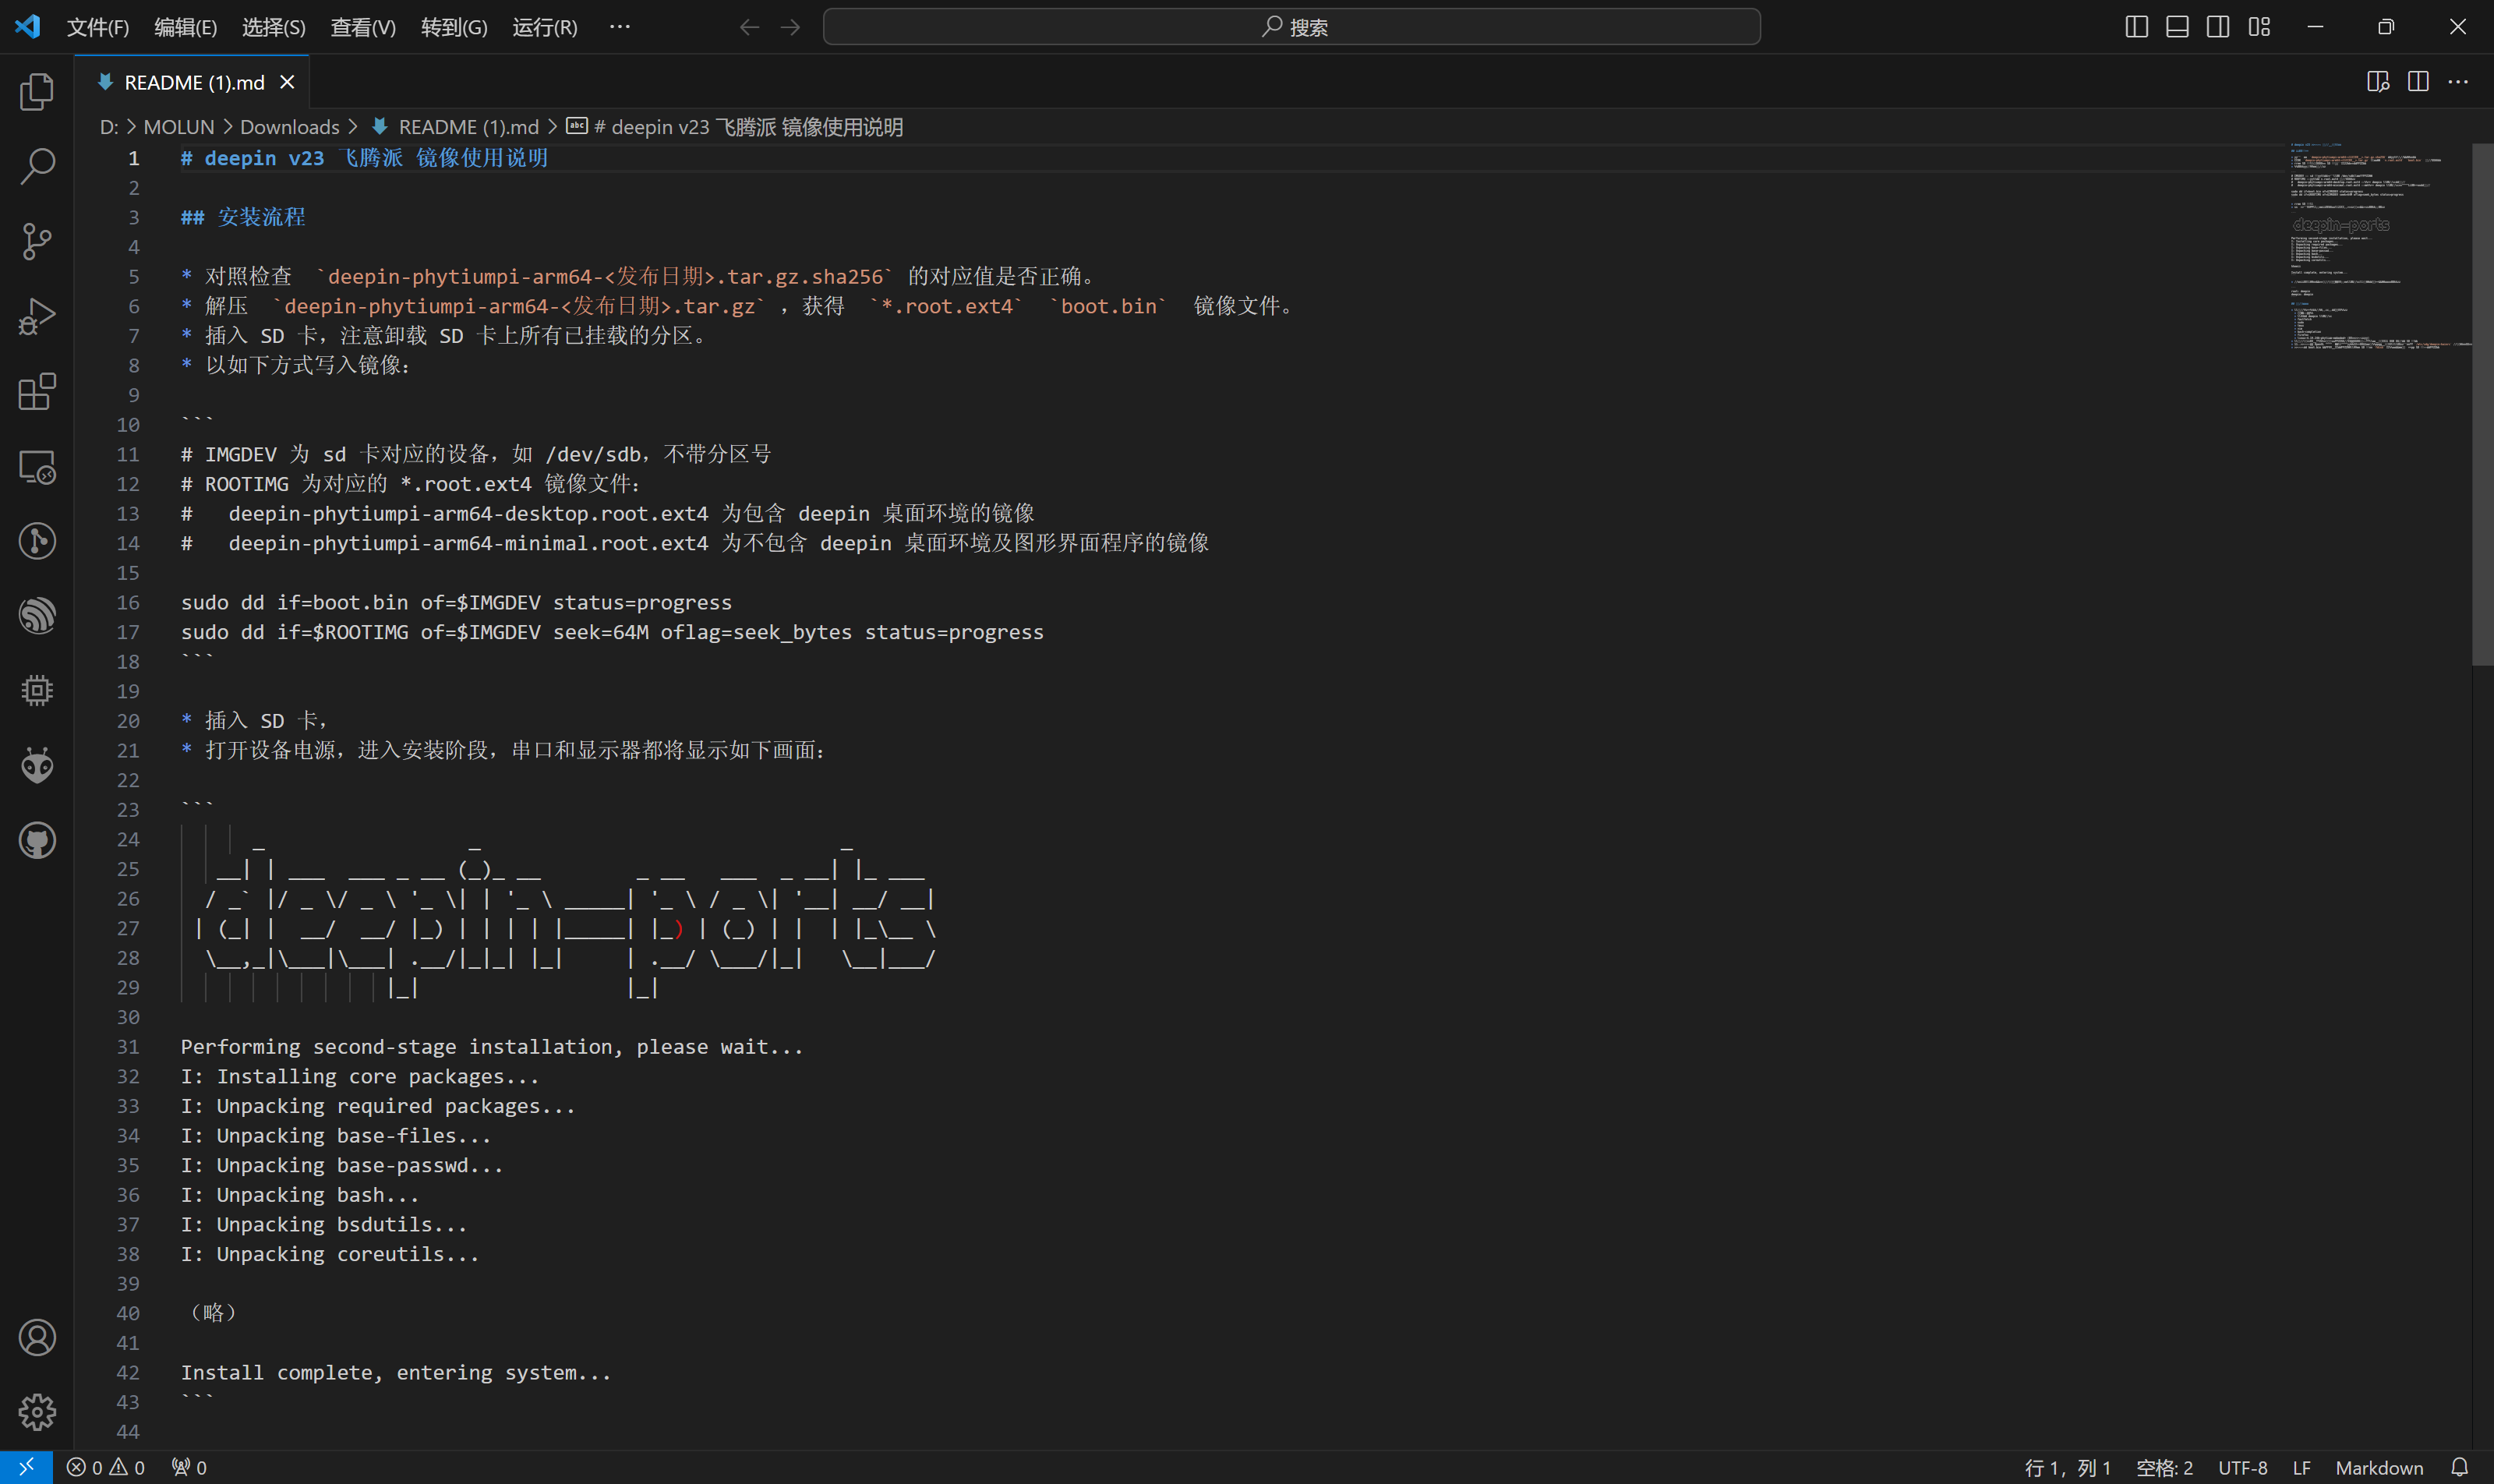Open the heading symbol breadcrumb
The image size is (2494, 1484).
(748, 127)
